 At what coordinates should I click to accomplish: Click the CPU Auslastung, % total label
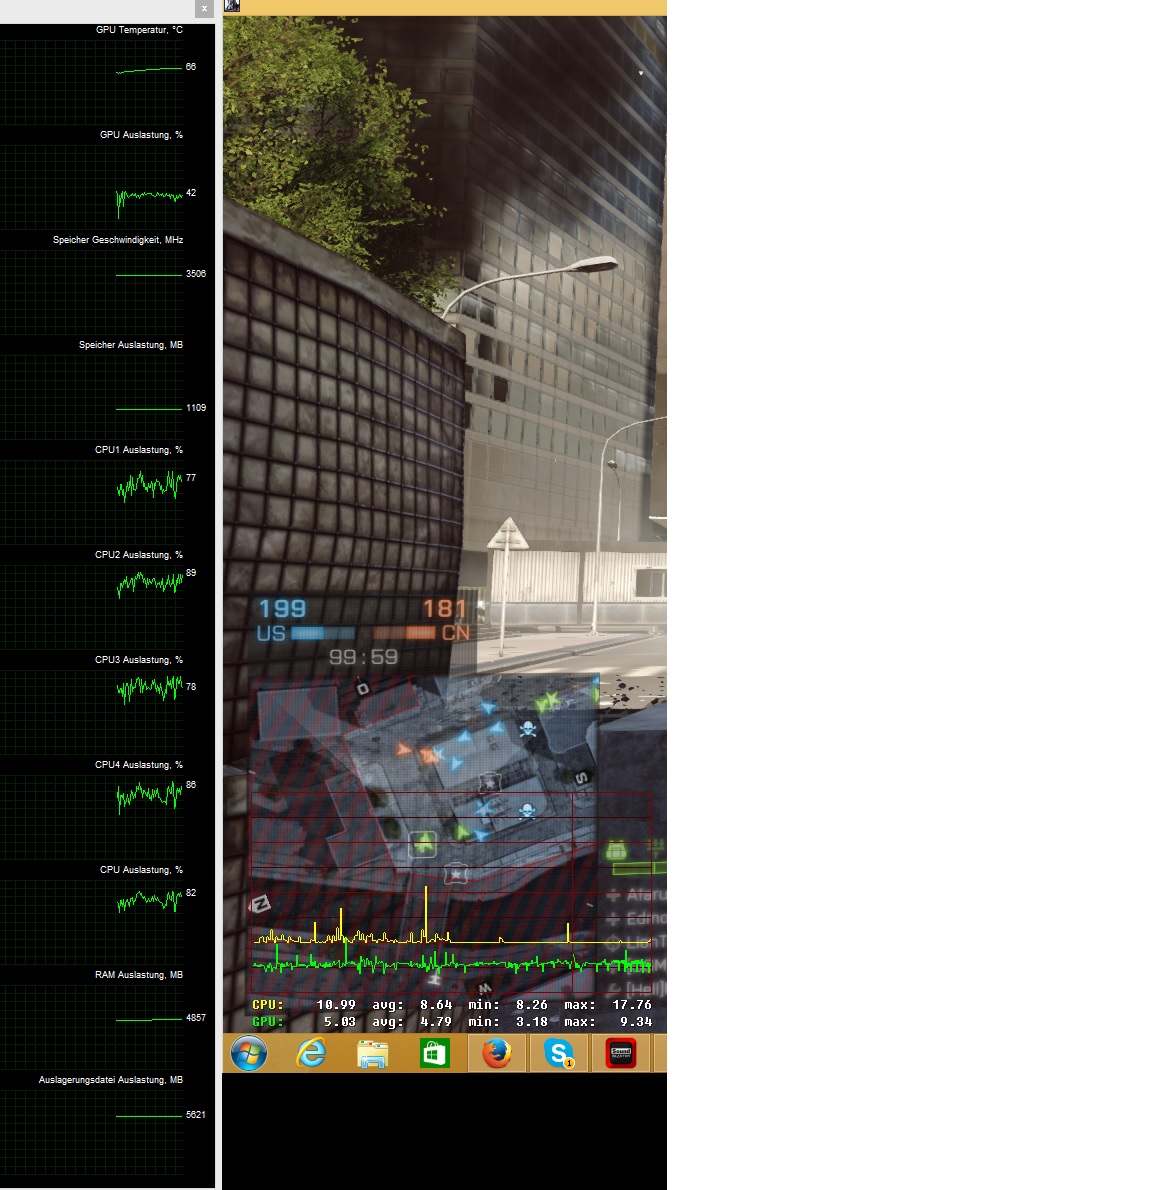tap(141, 870)
